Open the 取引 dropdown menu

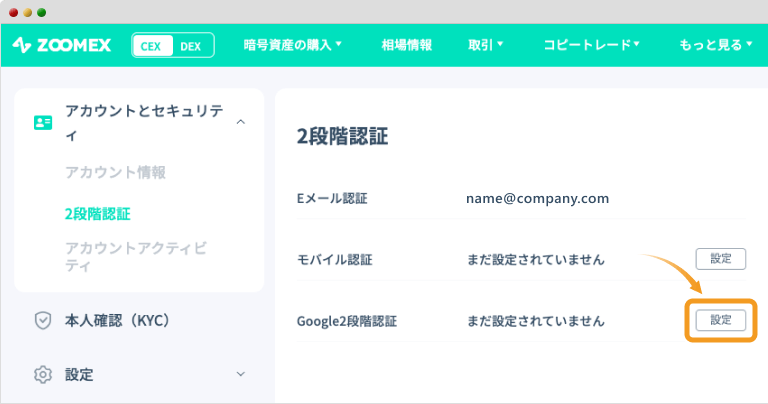(x=485, y=45)
